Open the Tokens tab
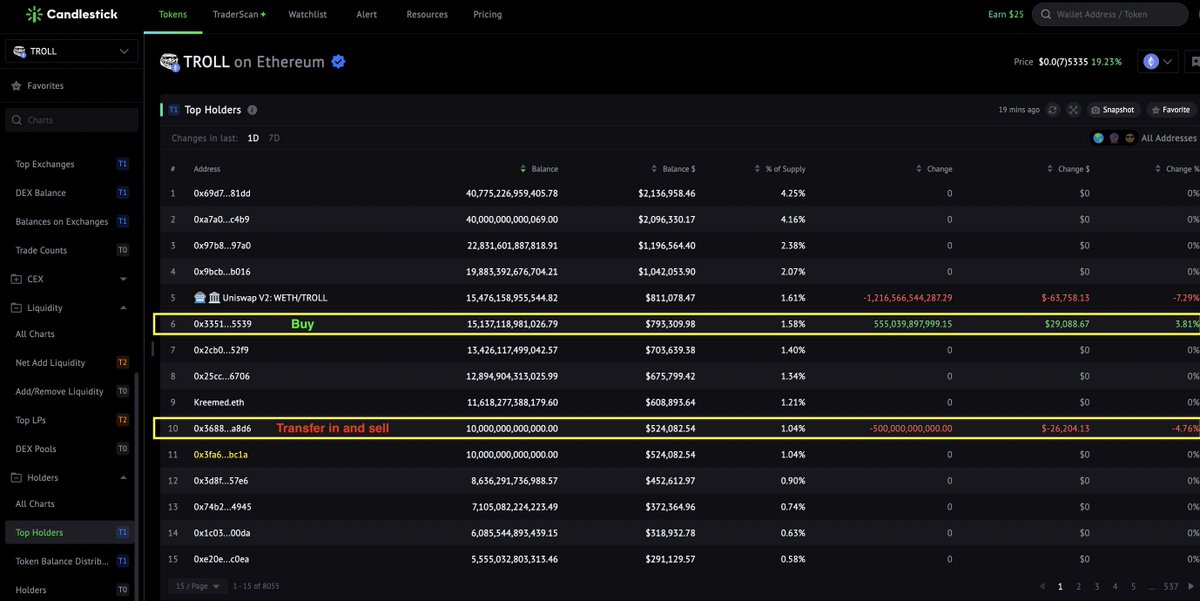This screenshot has height=601, width=1200. click(x=173, y=15)
